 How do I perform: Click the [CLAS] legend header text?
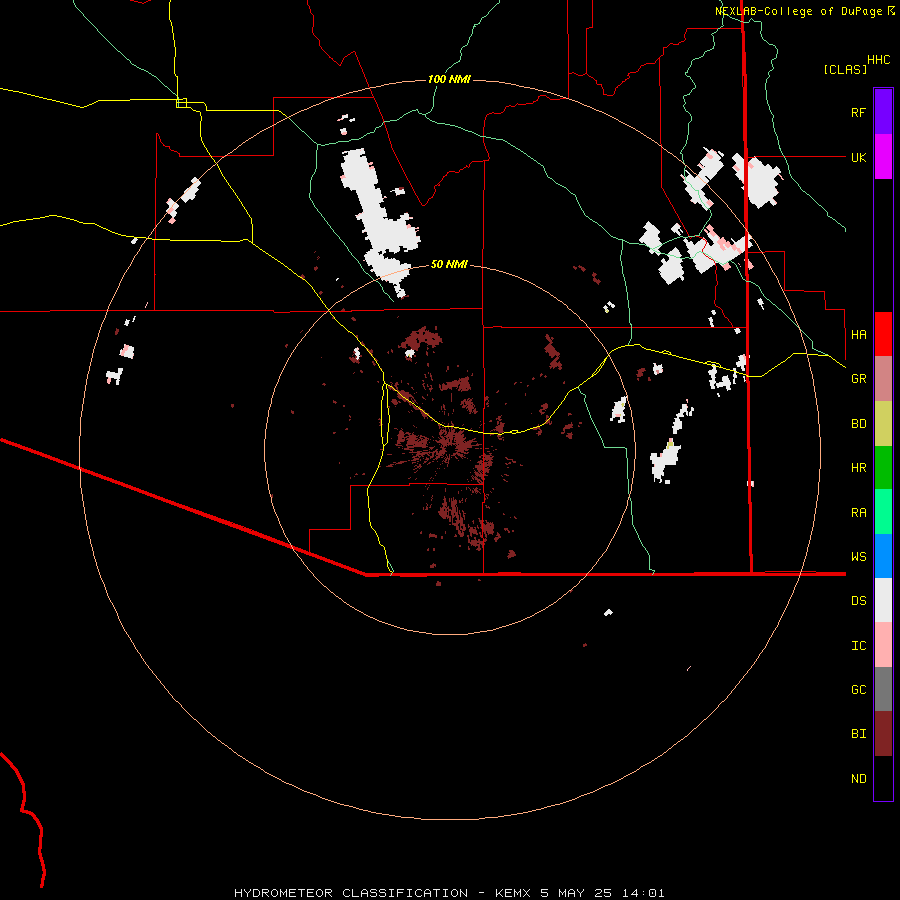845,70
